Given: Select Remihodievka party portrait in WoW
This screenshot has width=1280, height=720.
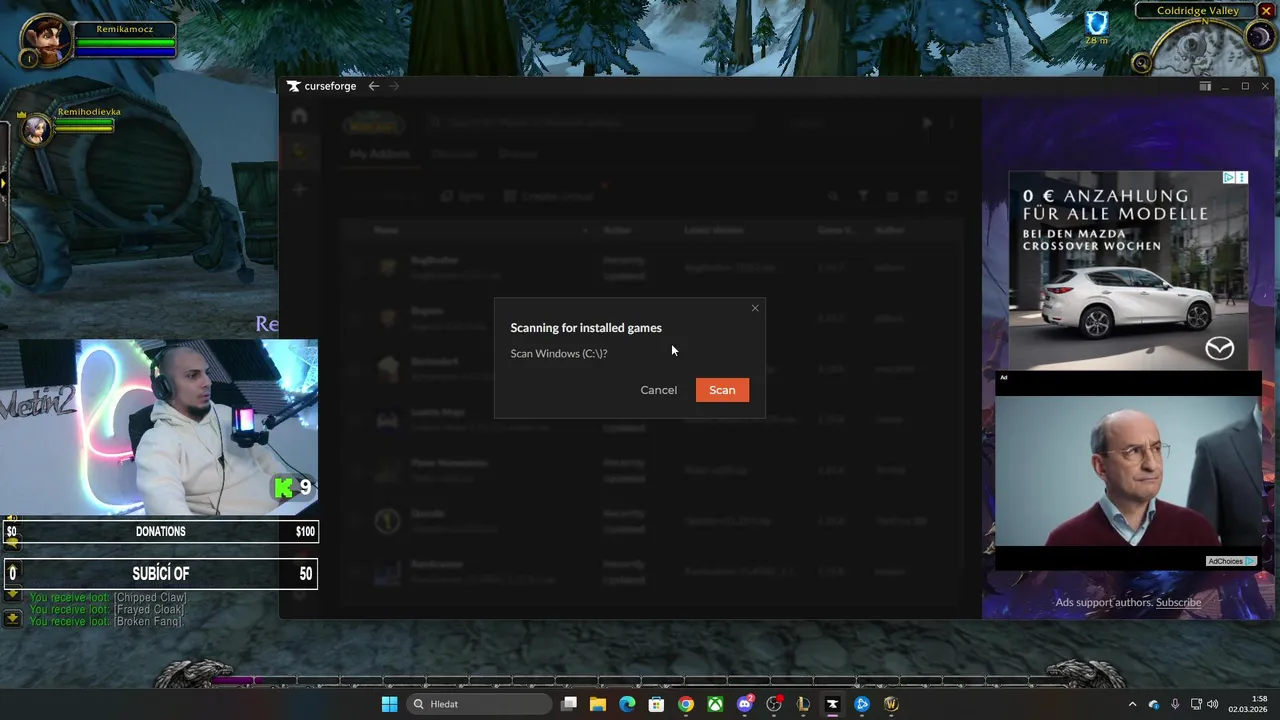Looking at the screenshot, I should click(36, 128).
